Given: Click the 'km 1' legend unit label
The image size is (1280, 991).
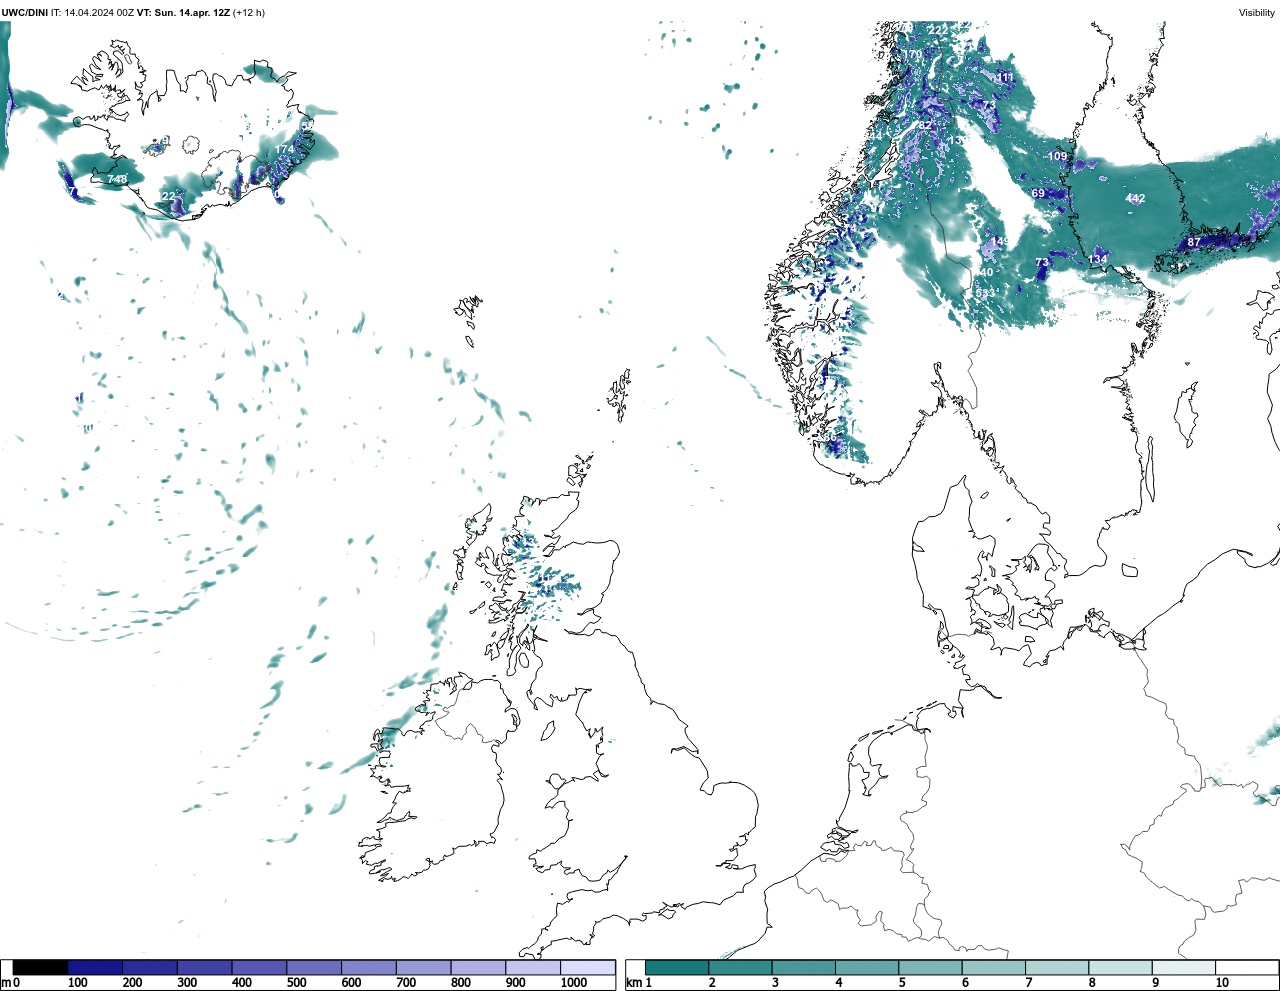Looking at the screenshot, I should coord(638,983).
